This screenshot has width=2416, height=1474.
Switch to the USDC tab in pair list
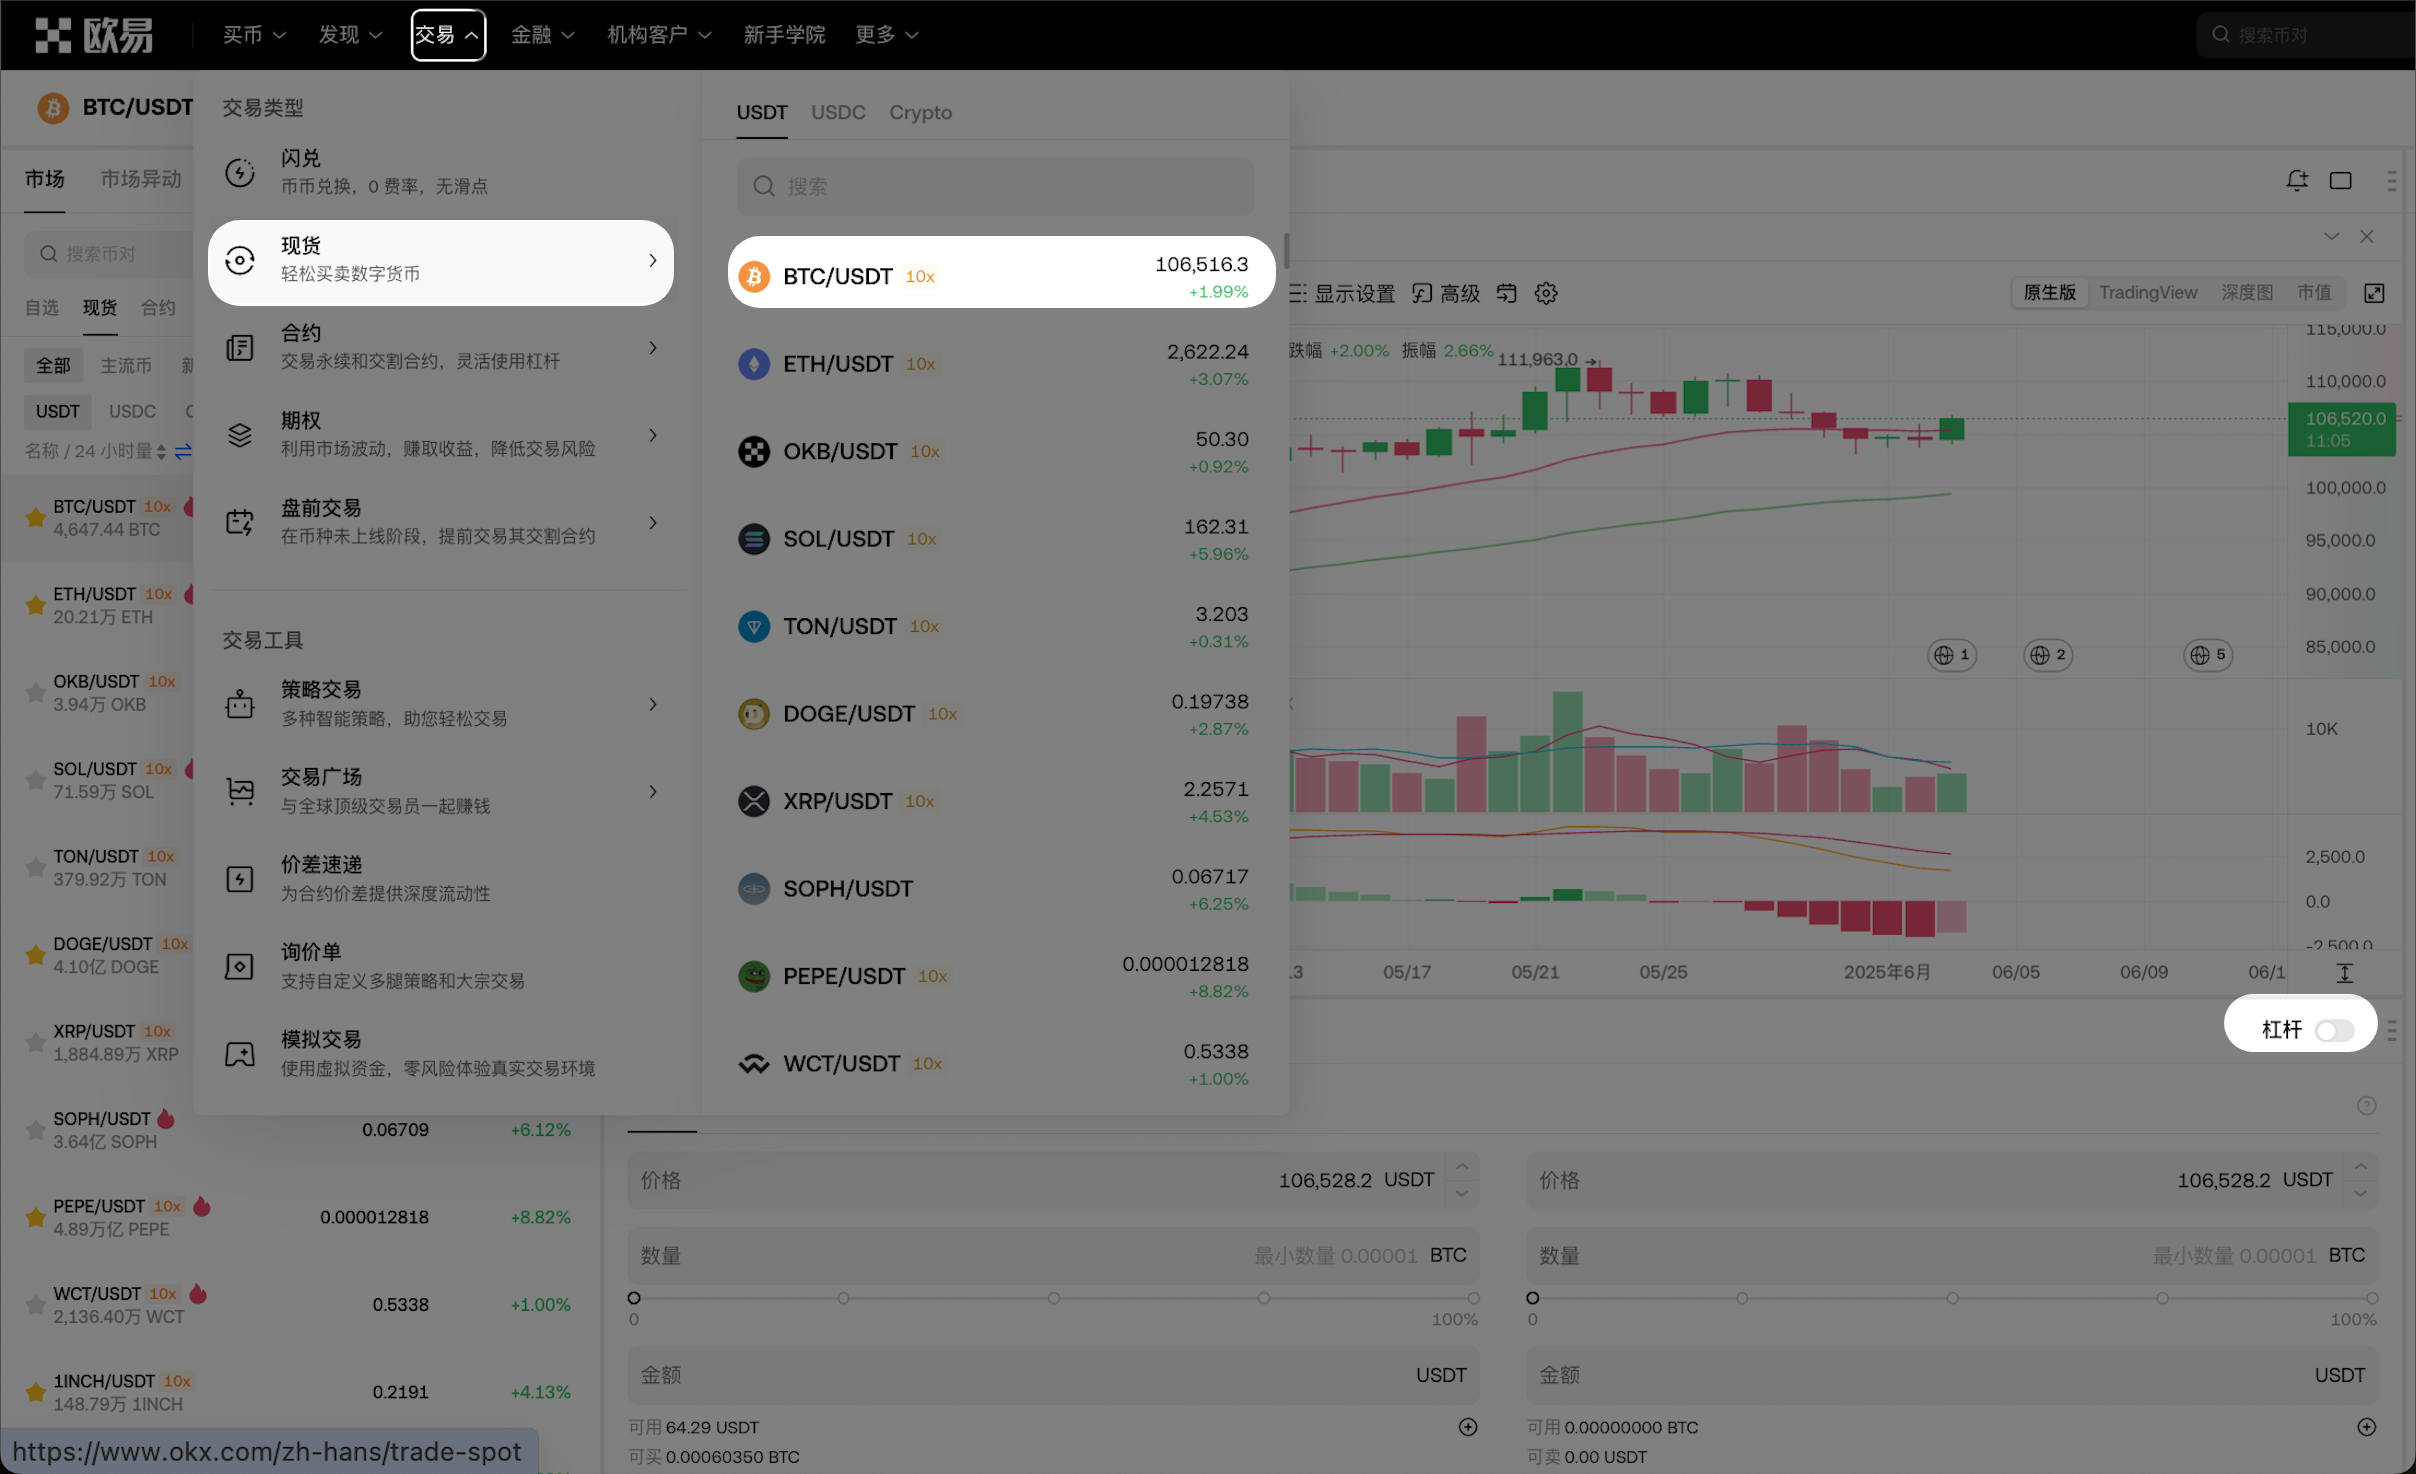(837, 112)
